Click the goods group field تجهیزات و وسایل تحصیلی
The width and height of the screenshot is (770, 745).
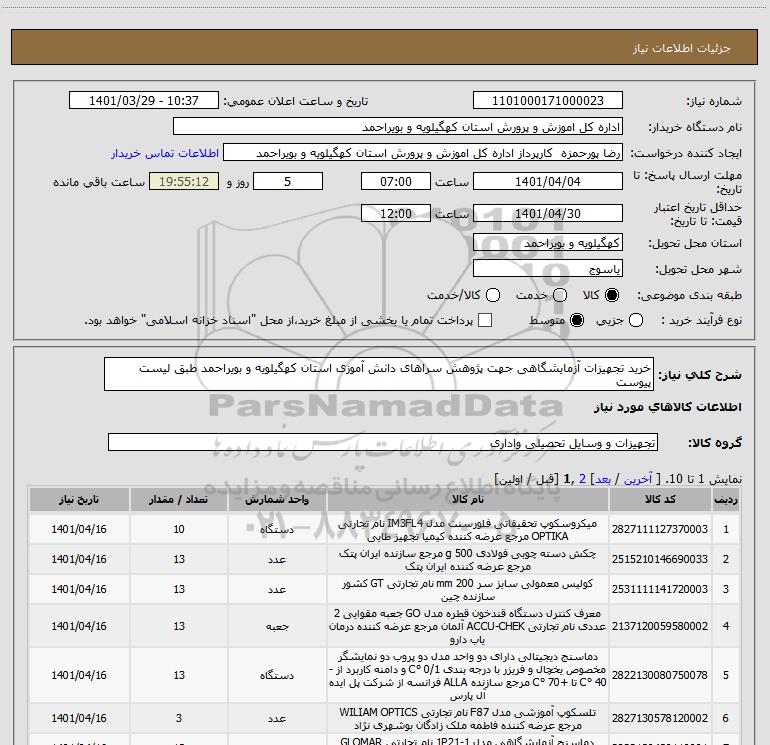tap(383, 442)
